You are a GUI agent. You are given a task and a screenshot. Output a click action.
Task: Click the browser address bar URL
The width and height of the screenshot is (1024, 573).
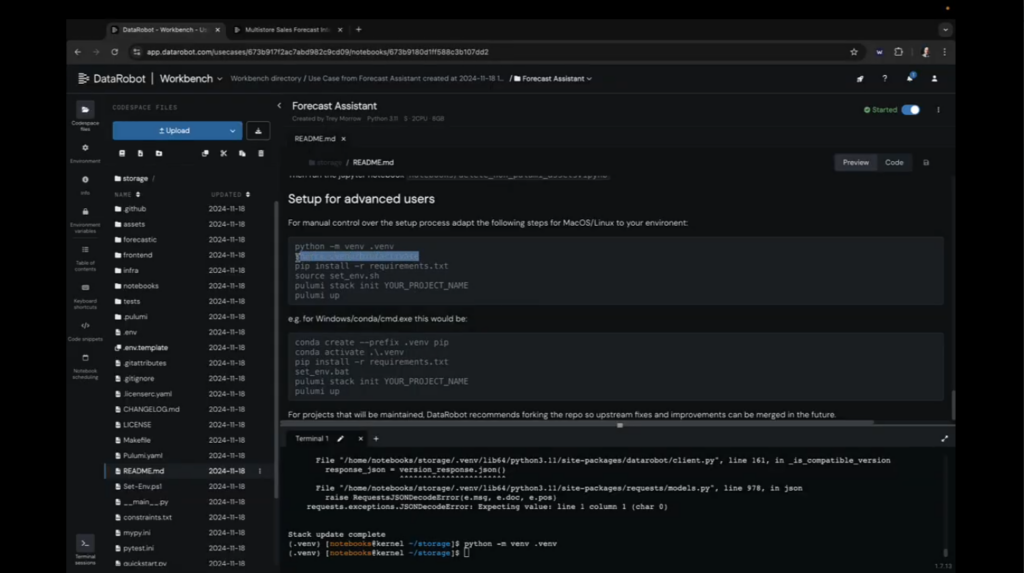tap(317, 52)
